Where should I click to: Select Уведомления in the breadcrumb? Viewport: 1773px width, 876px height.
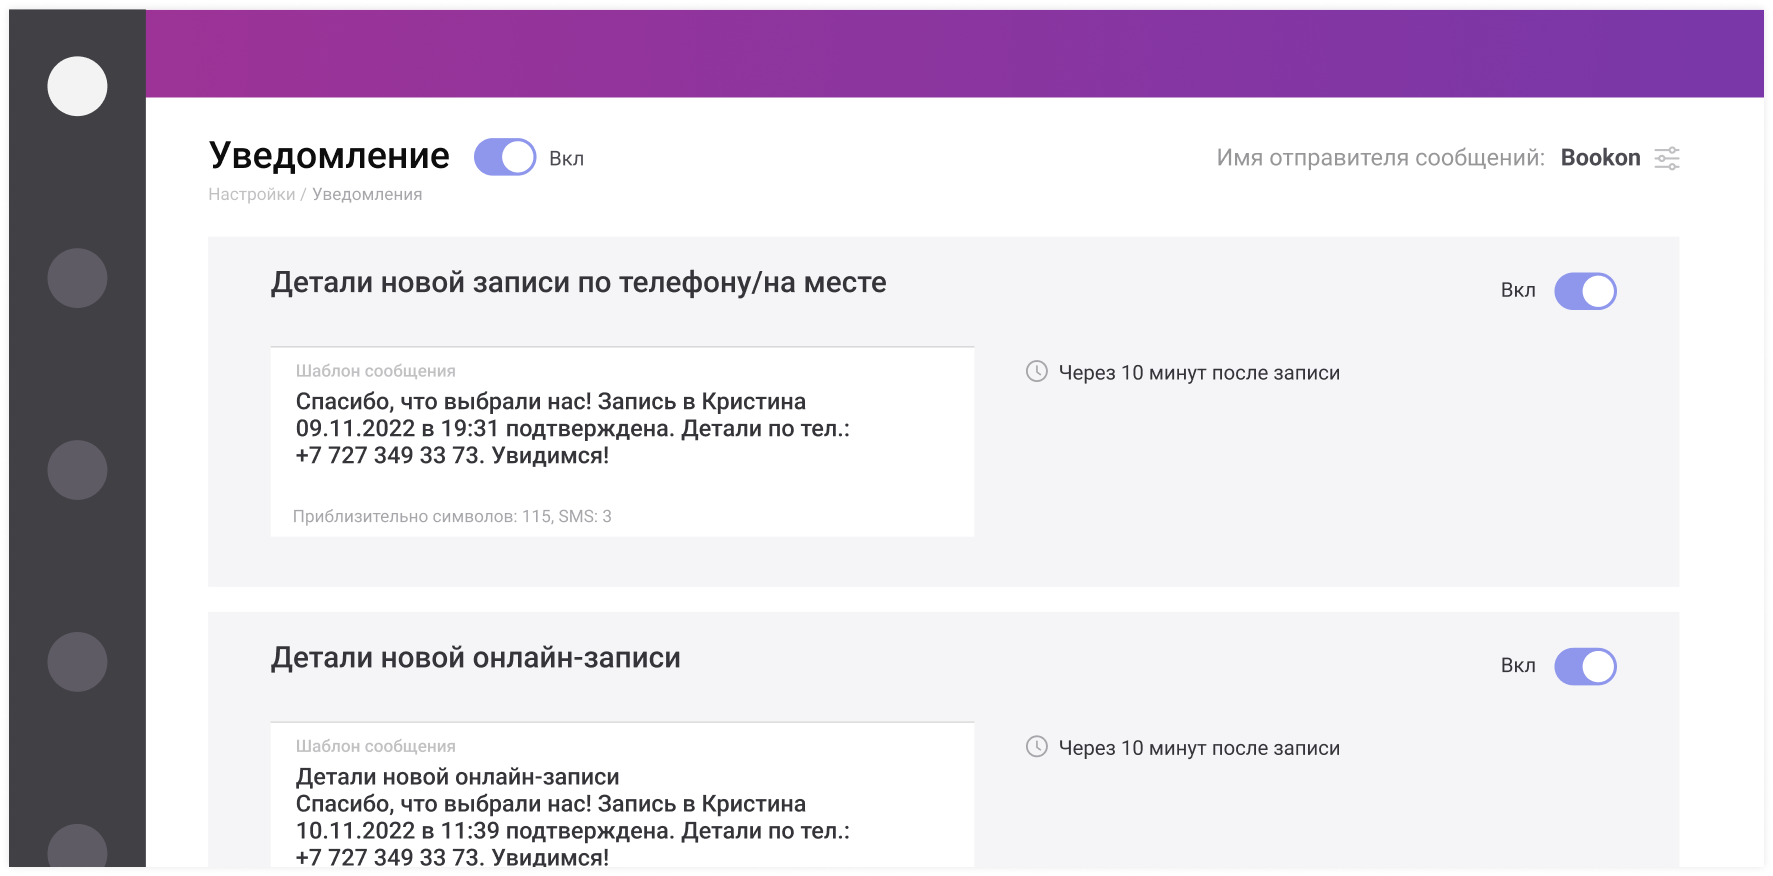pyautogui.click(x=367, y=194)
